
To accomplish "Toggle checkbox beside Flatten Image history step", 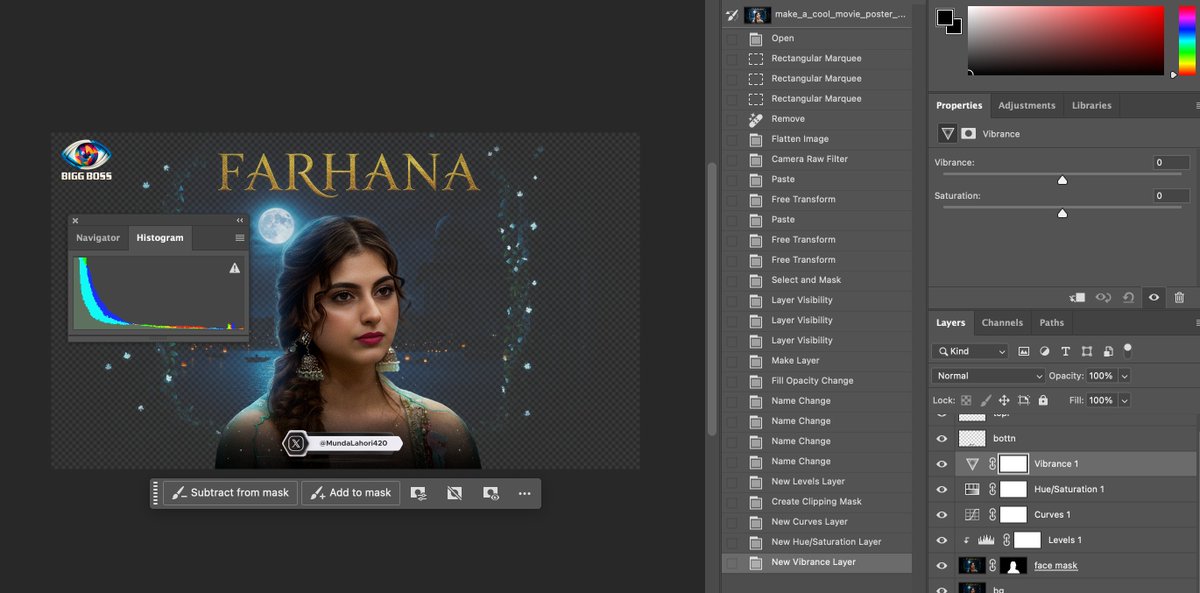I will (x=732, y=139).
